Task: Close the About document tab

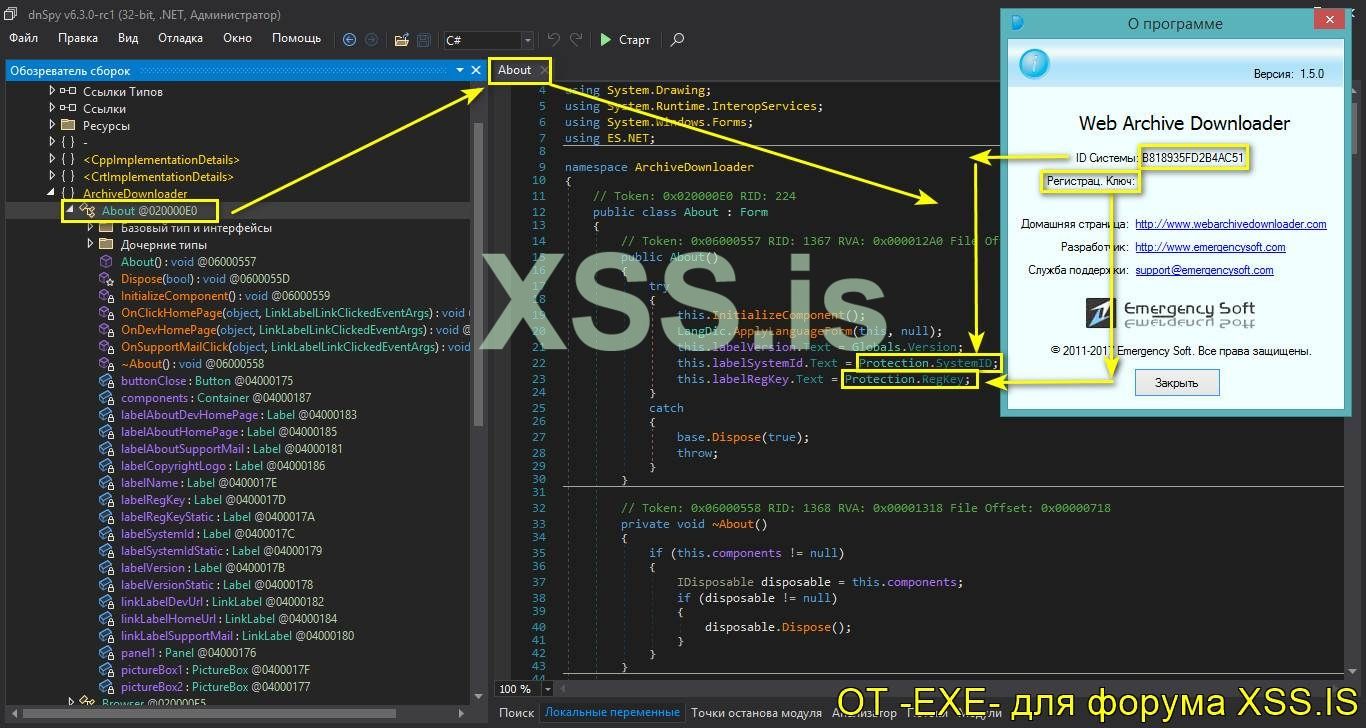Action: [543, 70]
